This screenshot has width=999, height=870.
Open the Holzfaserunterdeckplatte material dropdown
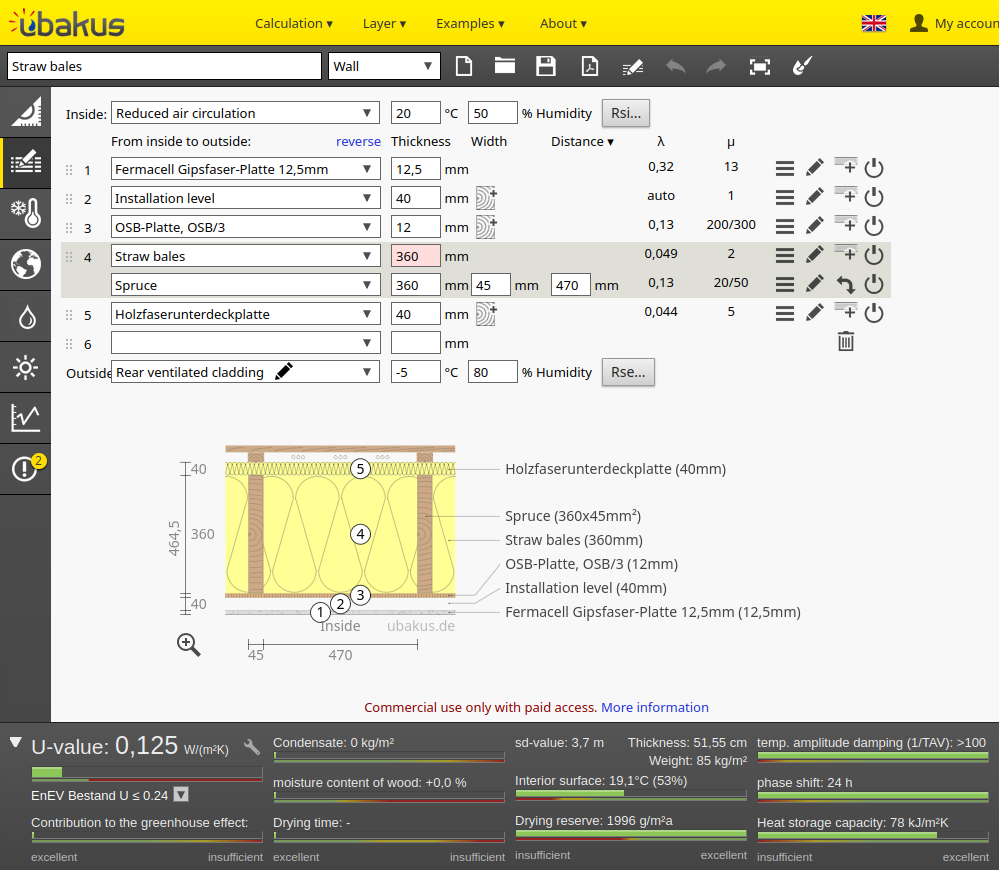pos(245,314)
